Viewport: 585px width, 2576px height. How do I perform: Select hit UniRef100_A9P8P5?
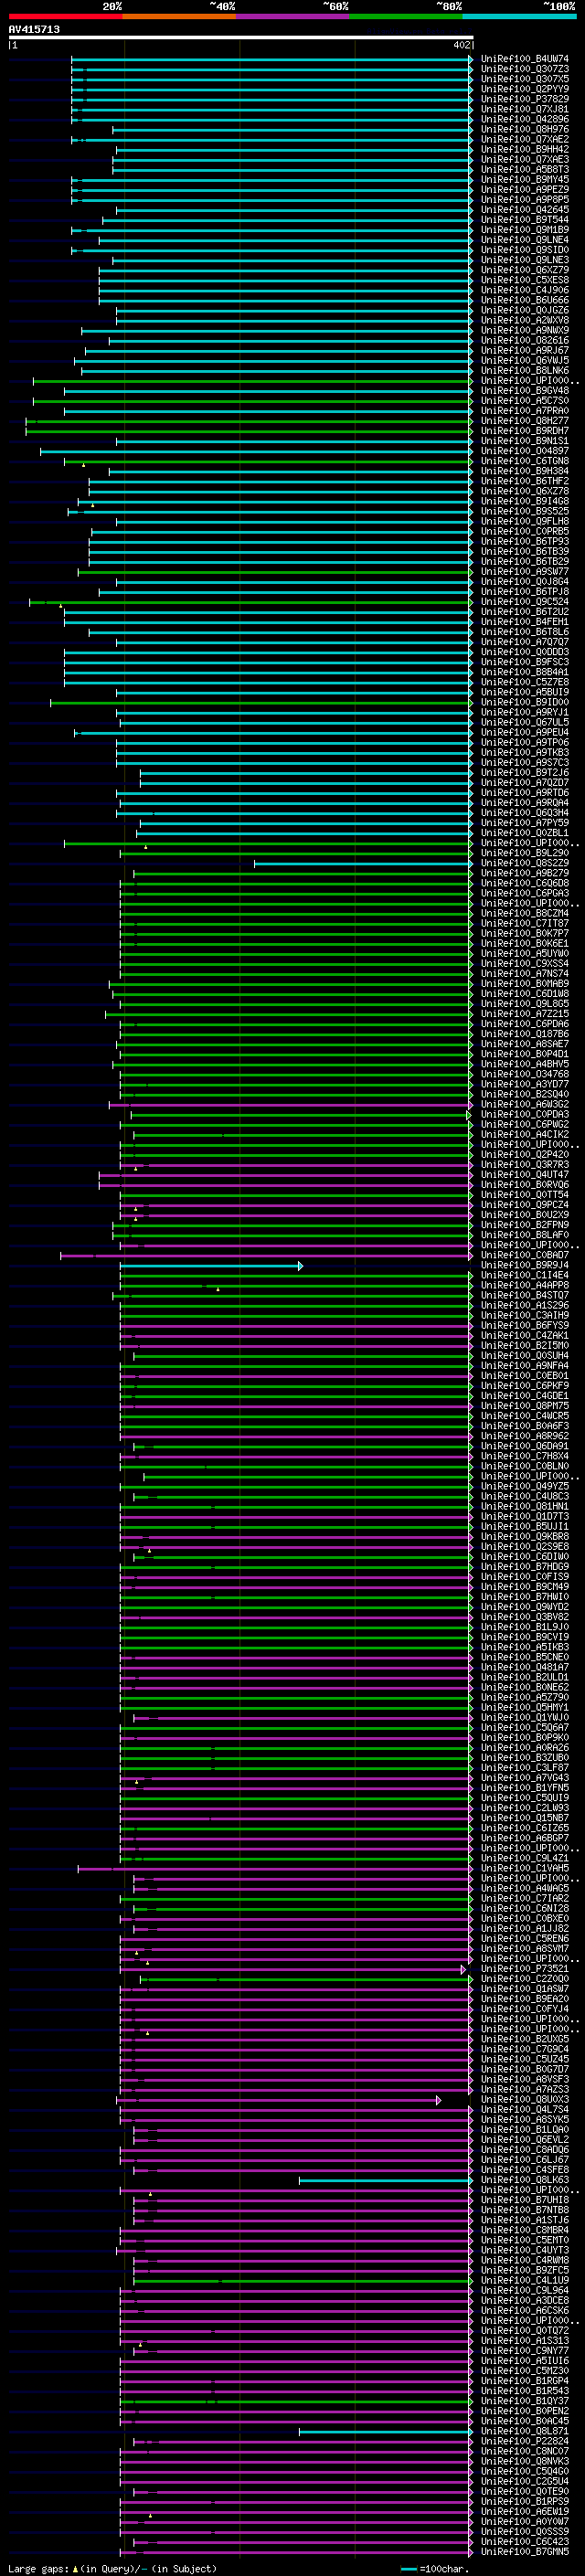[525, 199]
